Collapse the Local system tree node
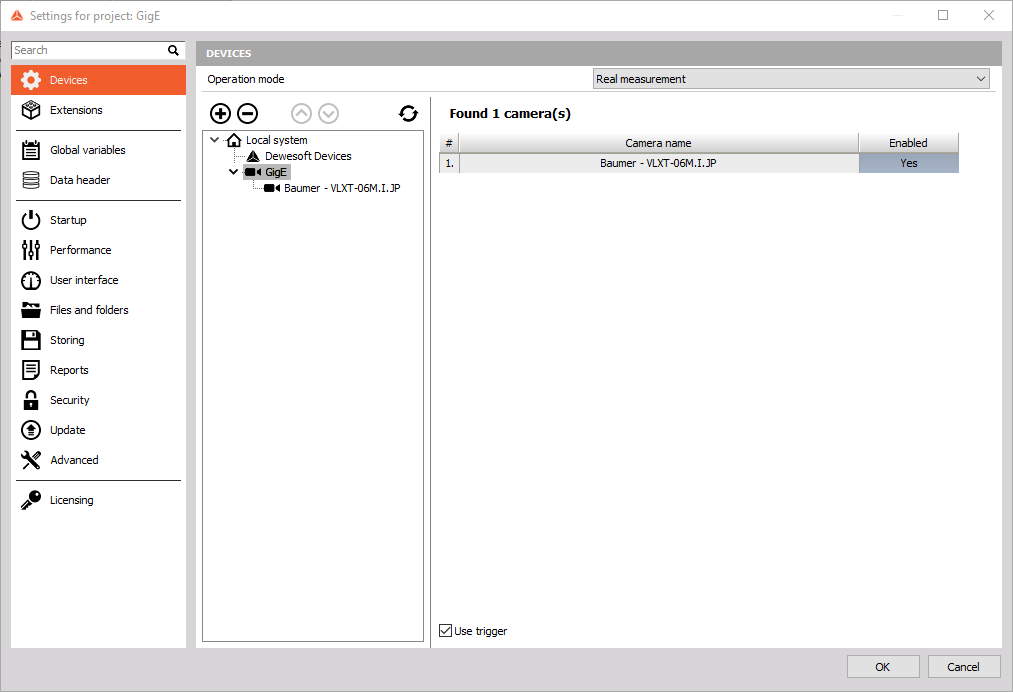 215,140
